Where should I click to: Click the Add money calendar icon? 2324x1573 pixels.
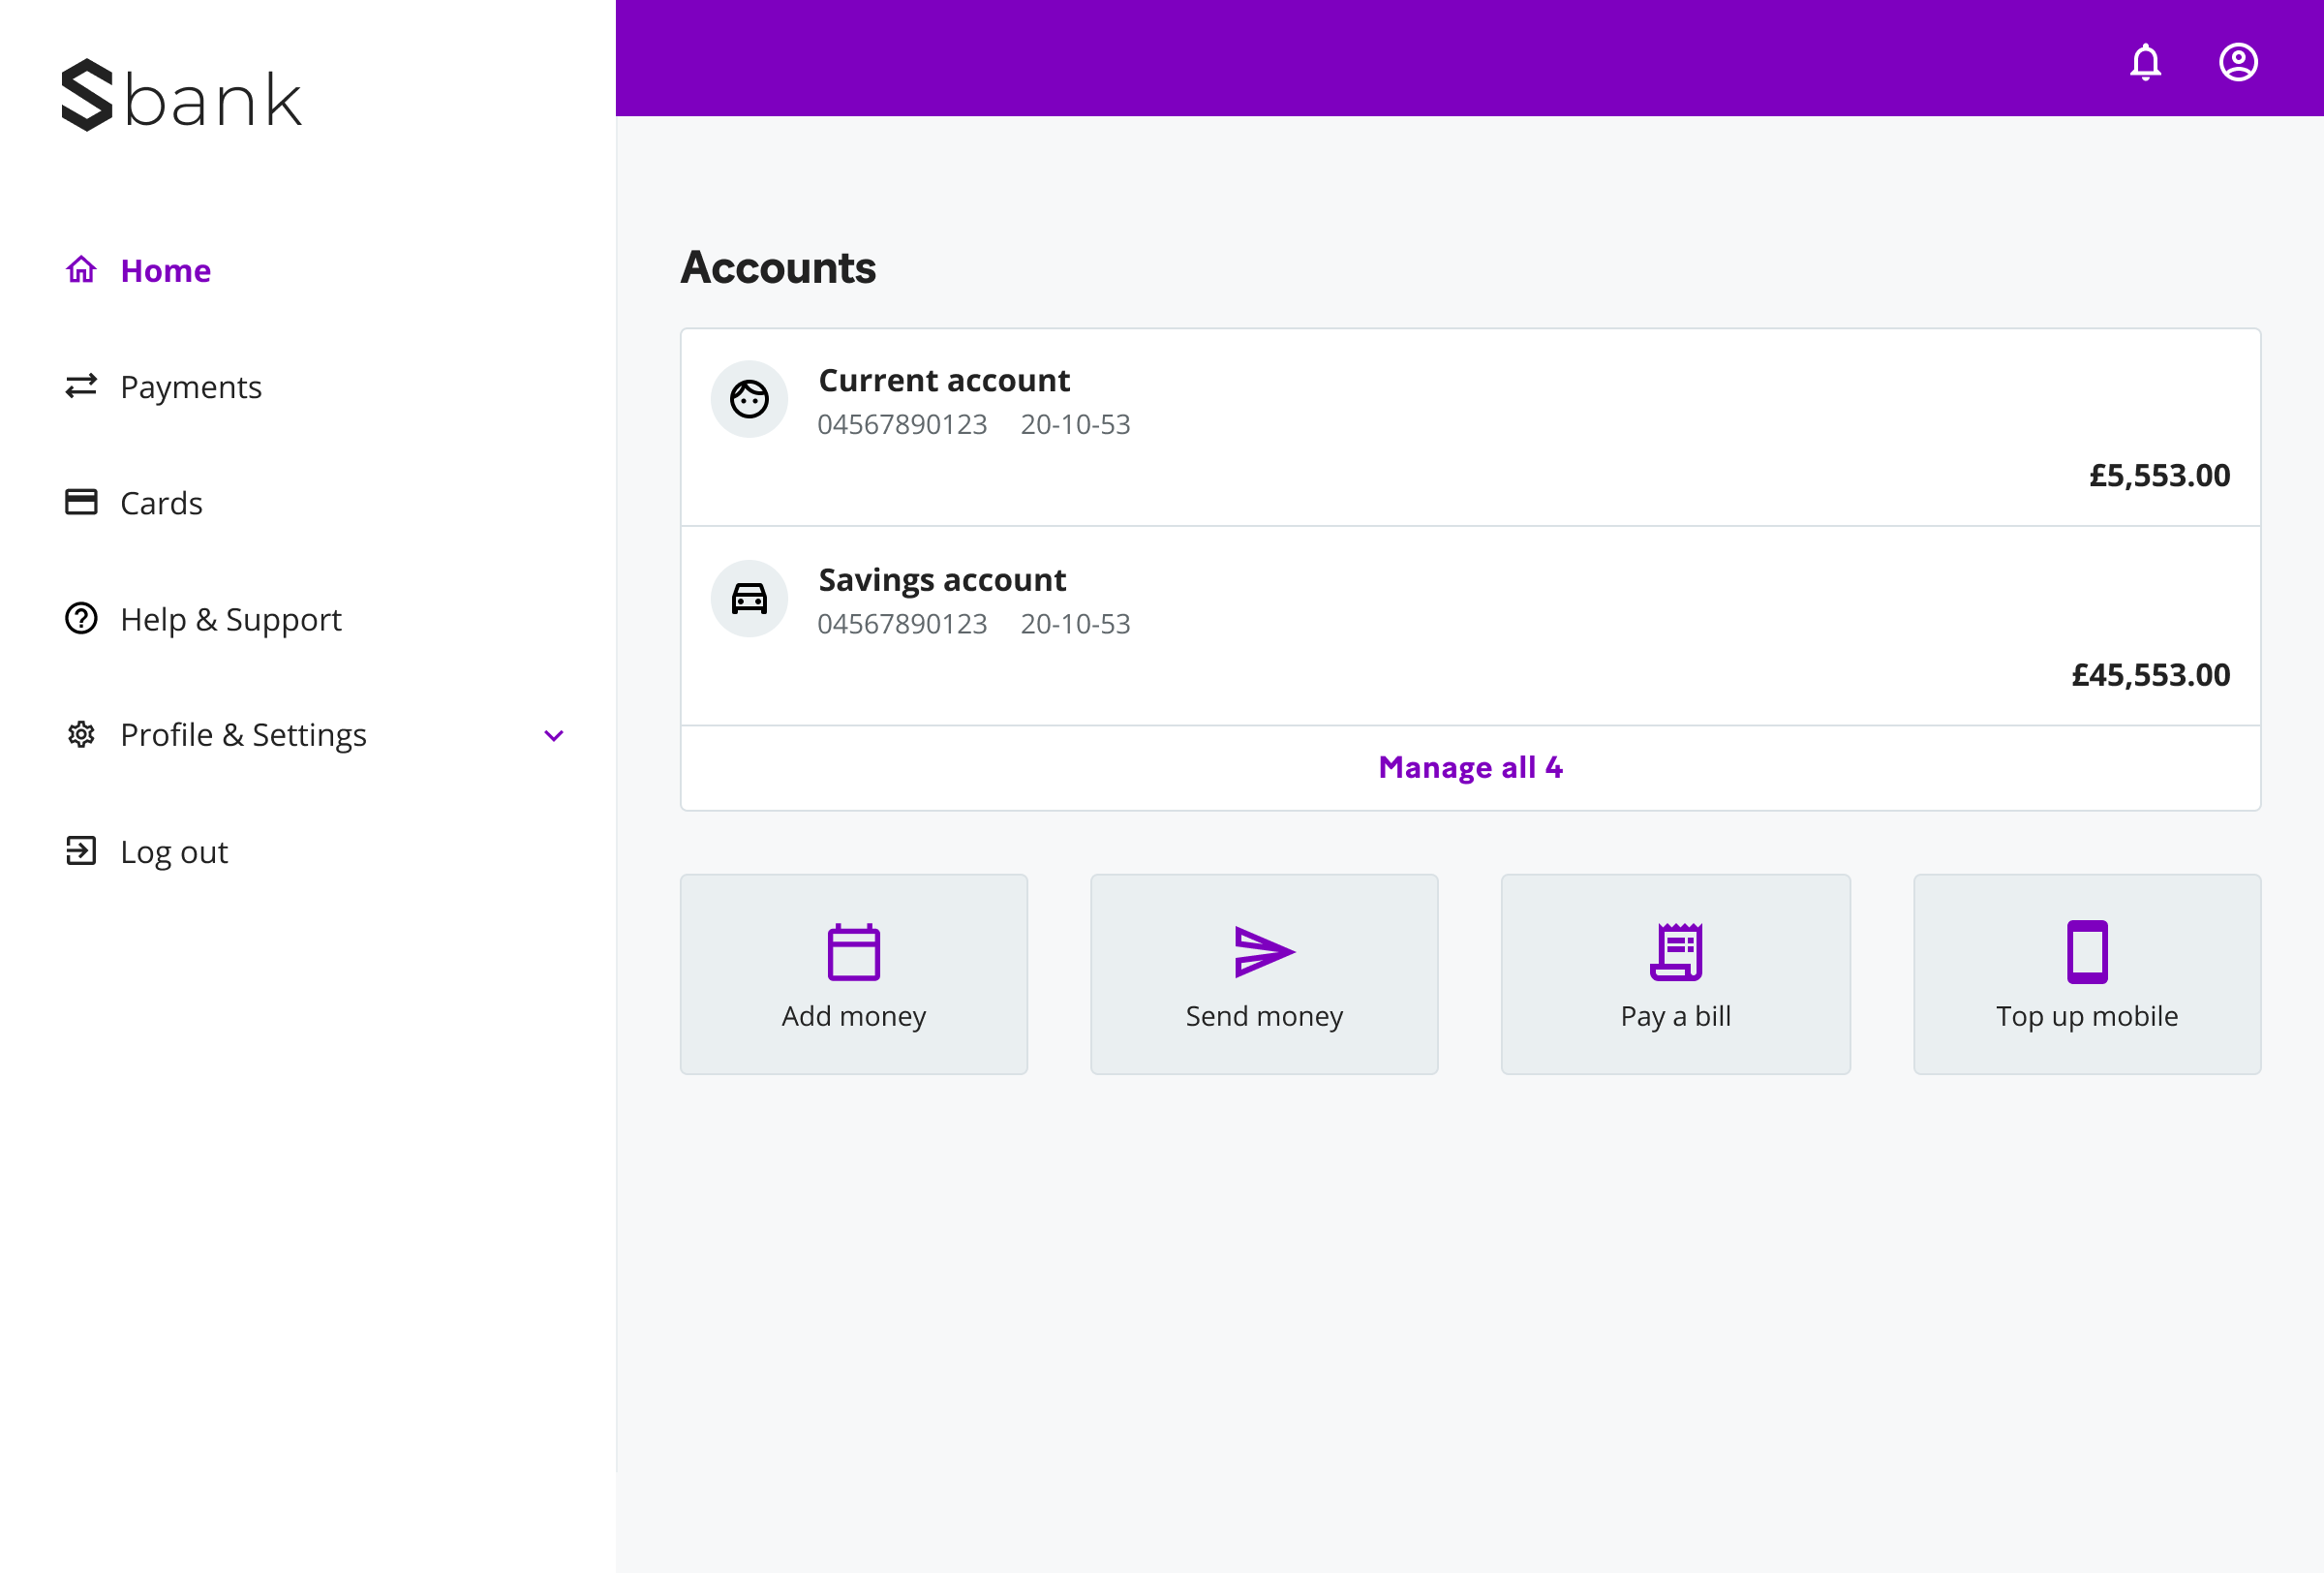point(853,951)
